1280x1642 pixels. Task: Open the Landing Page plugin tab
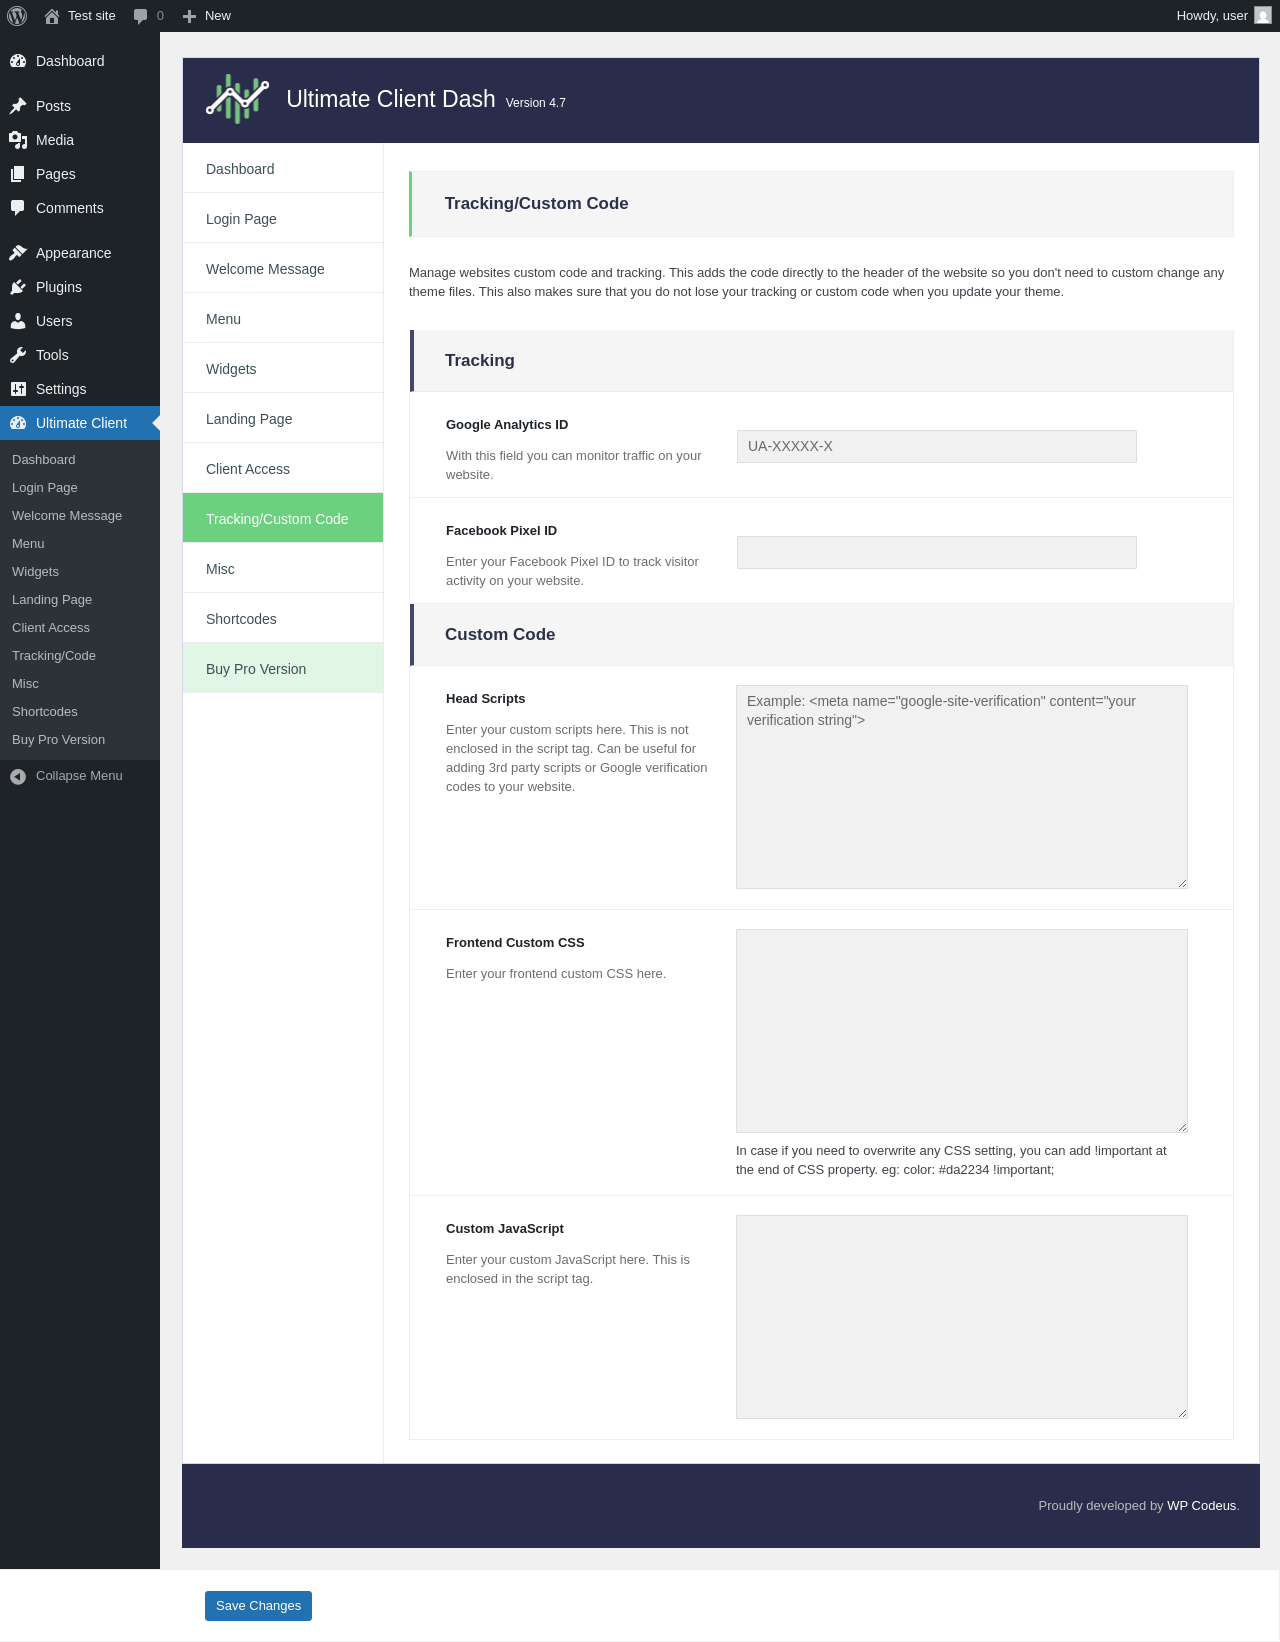283,418
